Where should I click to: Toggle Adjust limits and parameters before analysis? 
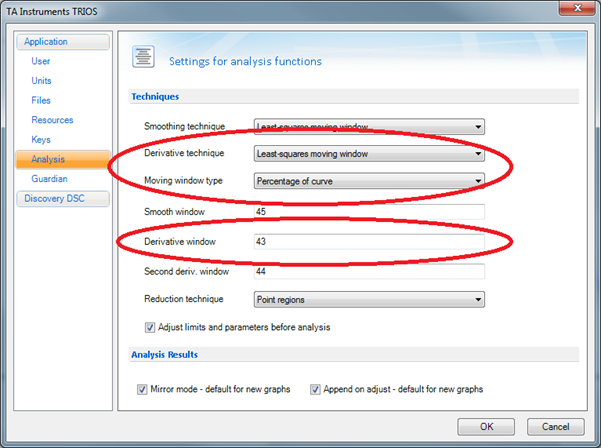coord(150,328)
